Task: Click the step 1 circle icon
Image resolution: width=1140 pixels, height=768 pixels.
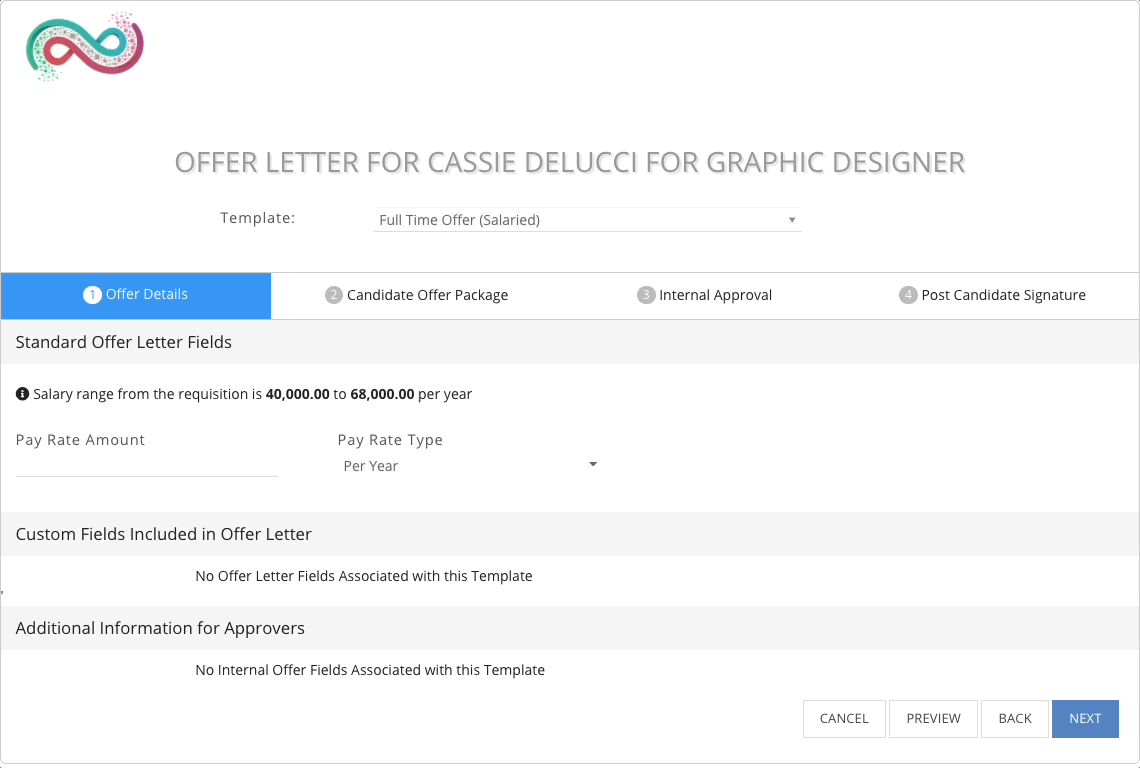Action: pyautogui.click(x=92, y=295)
